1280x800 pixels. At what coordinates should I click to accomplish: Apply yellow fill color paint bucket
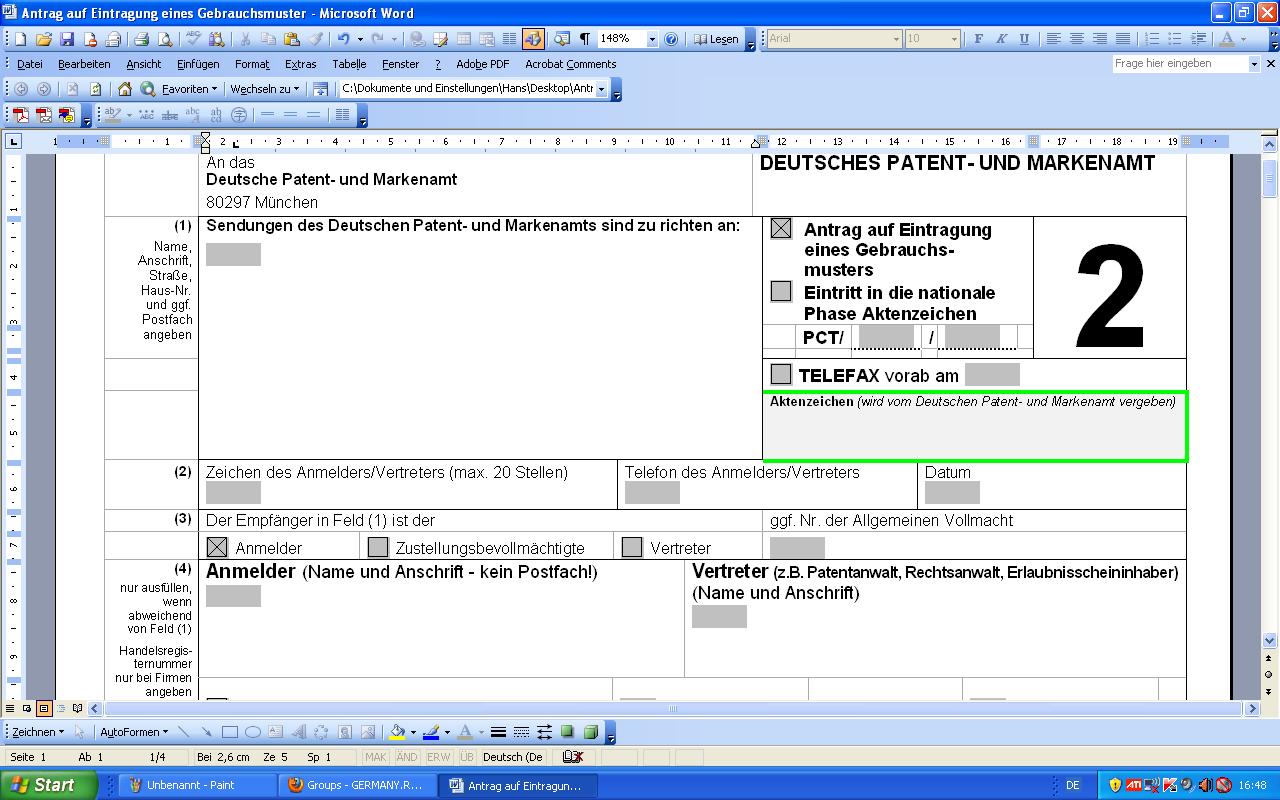tap(397, 732)
